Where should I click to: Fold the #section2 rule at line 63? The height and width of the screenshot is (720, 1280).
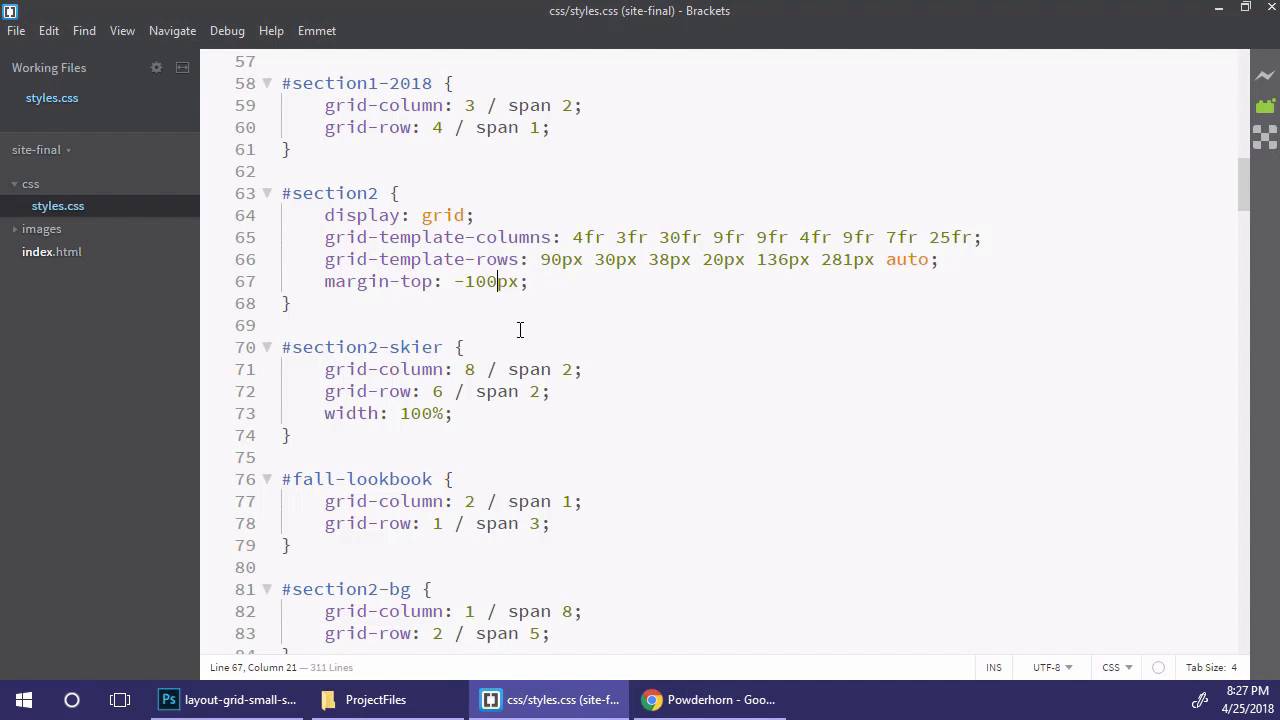(267, 193)
